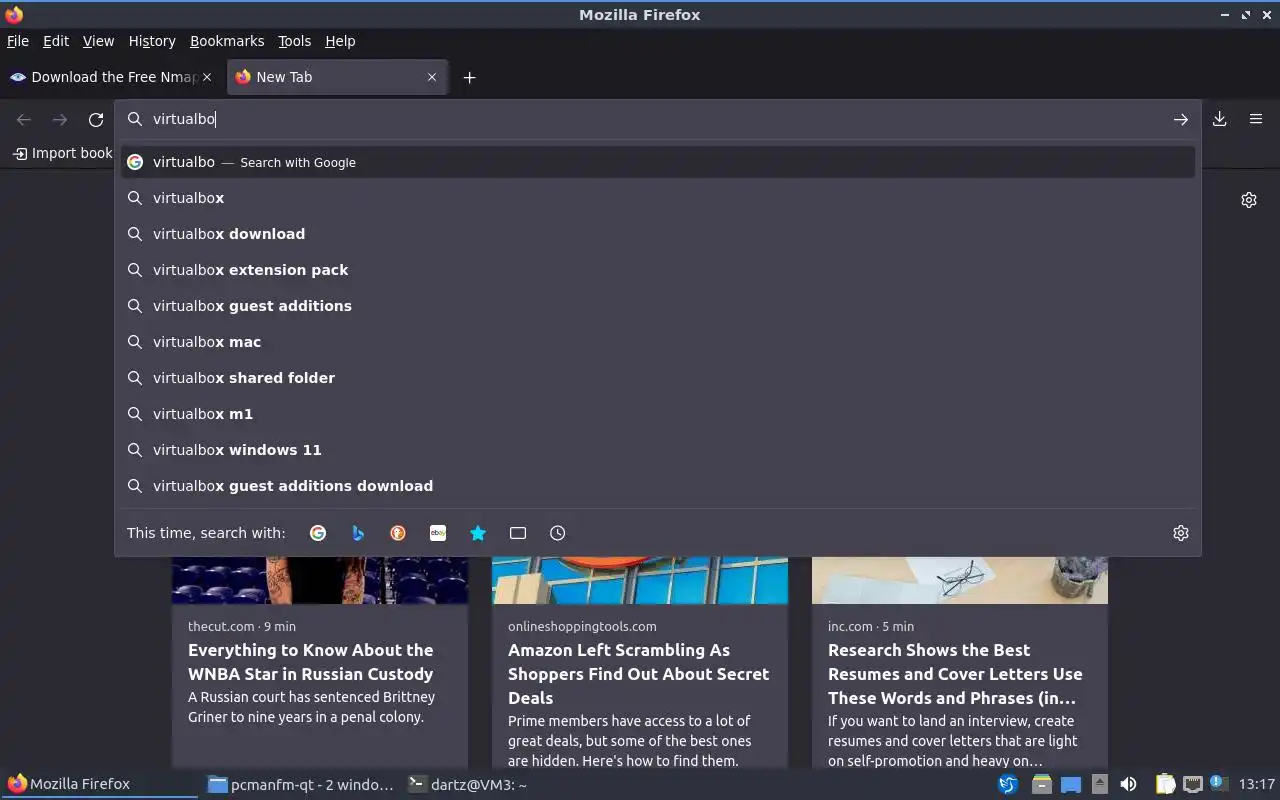
Task: Open the Help menu
Action: tap(340, 41)
